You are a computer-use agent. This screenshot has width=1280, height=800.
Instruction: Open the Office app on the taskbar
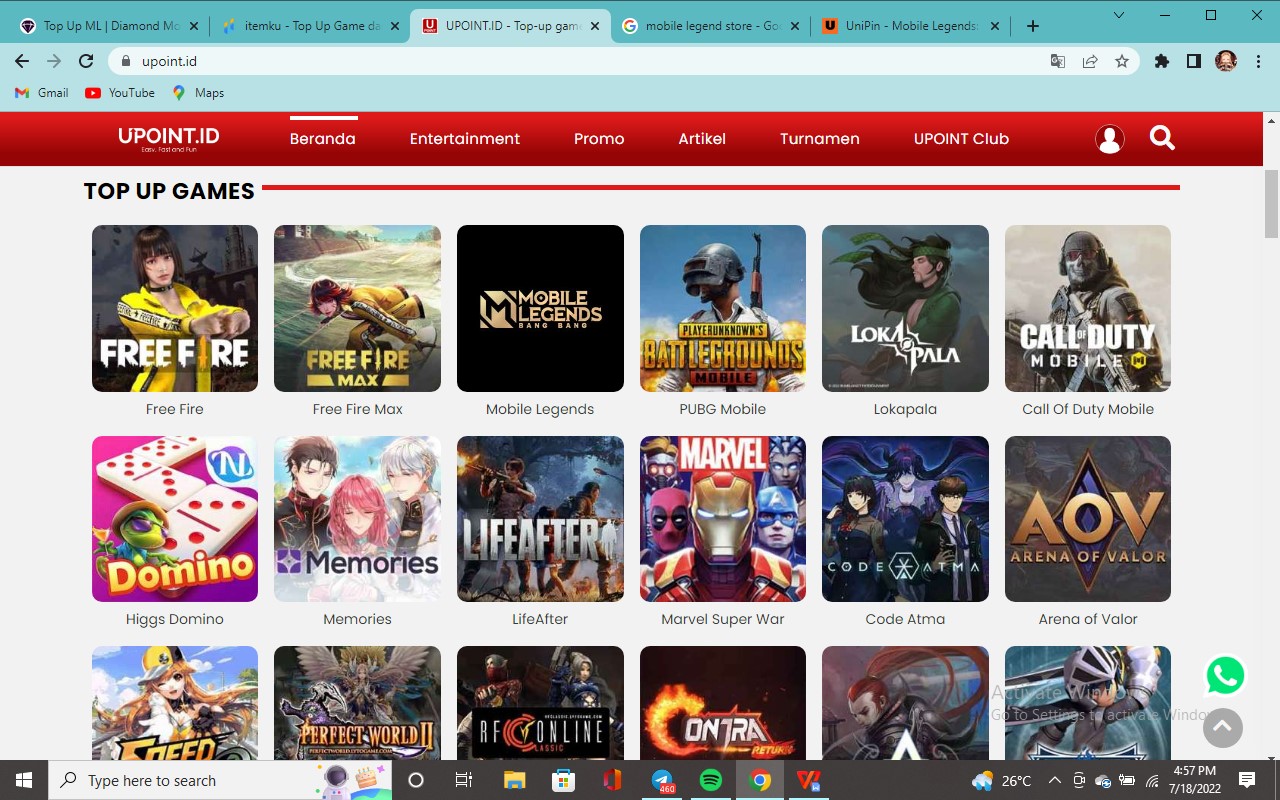tap(612, 780)
